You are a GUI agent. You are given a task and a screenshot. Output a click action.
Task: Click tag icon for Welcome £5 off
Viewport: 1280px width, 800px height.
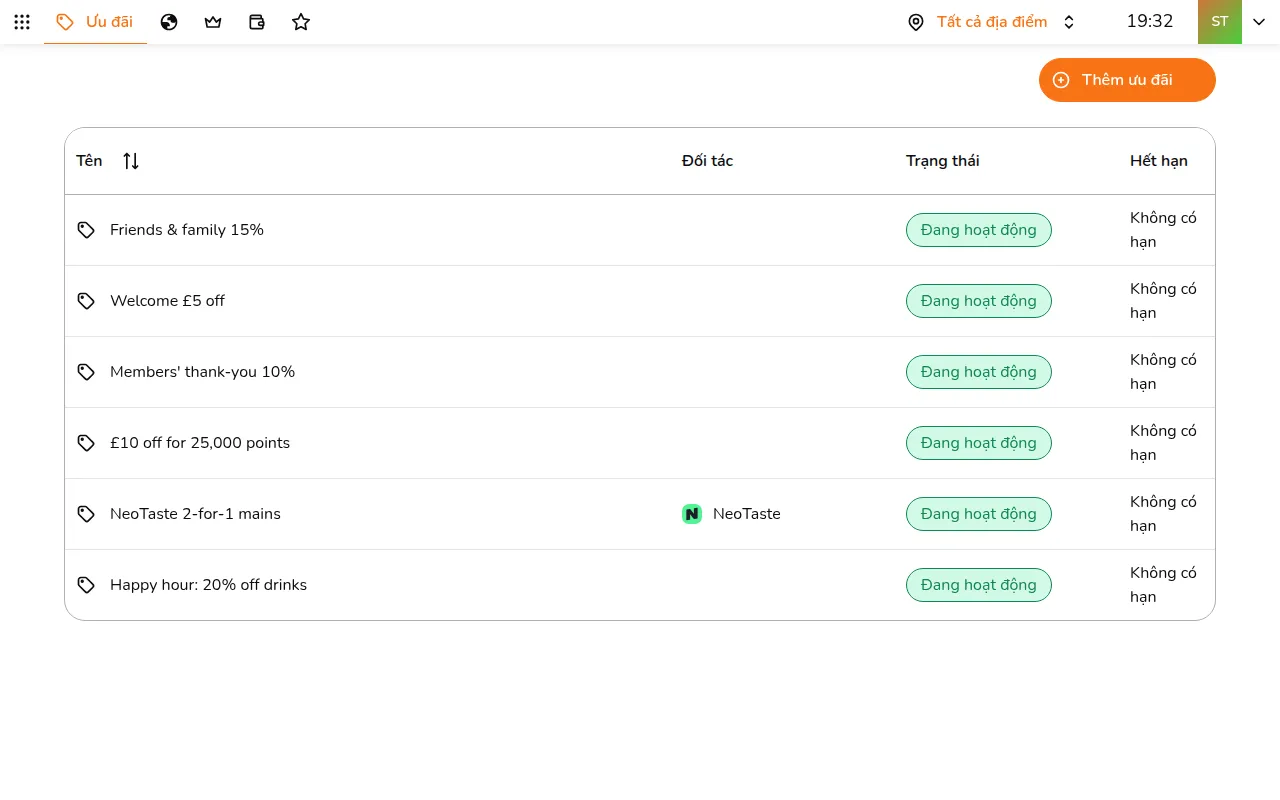pos(86,301)
